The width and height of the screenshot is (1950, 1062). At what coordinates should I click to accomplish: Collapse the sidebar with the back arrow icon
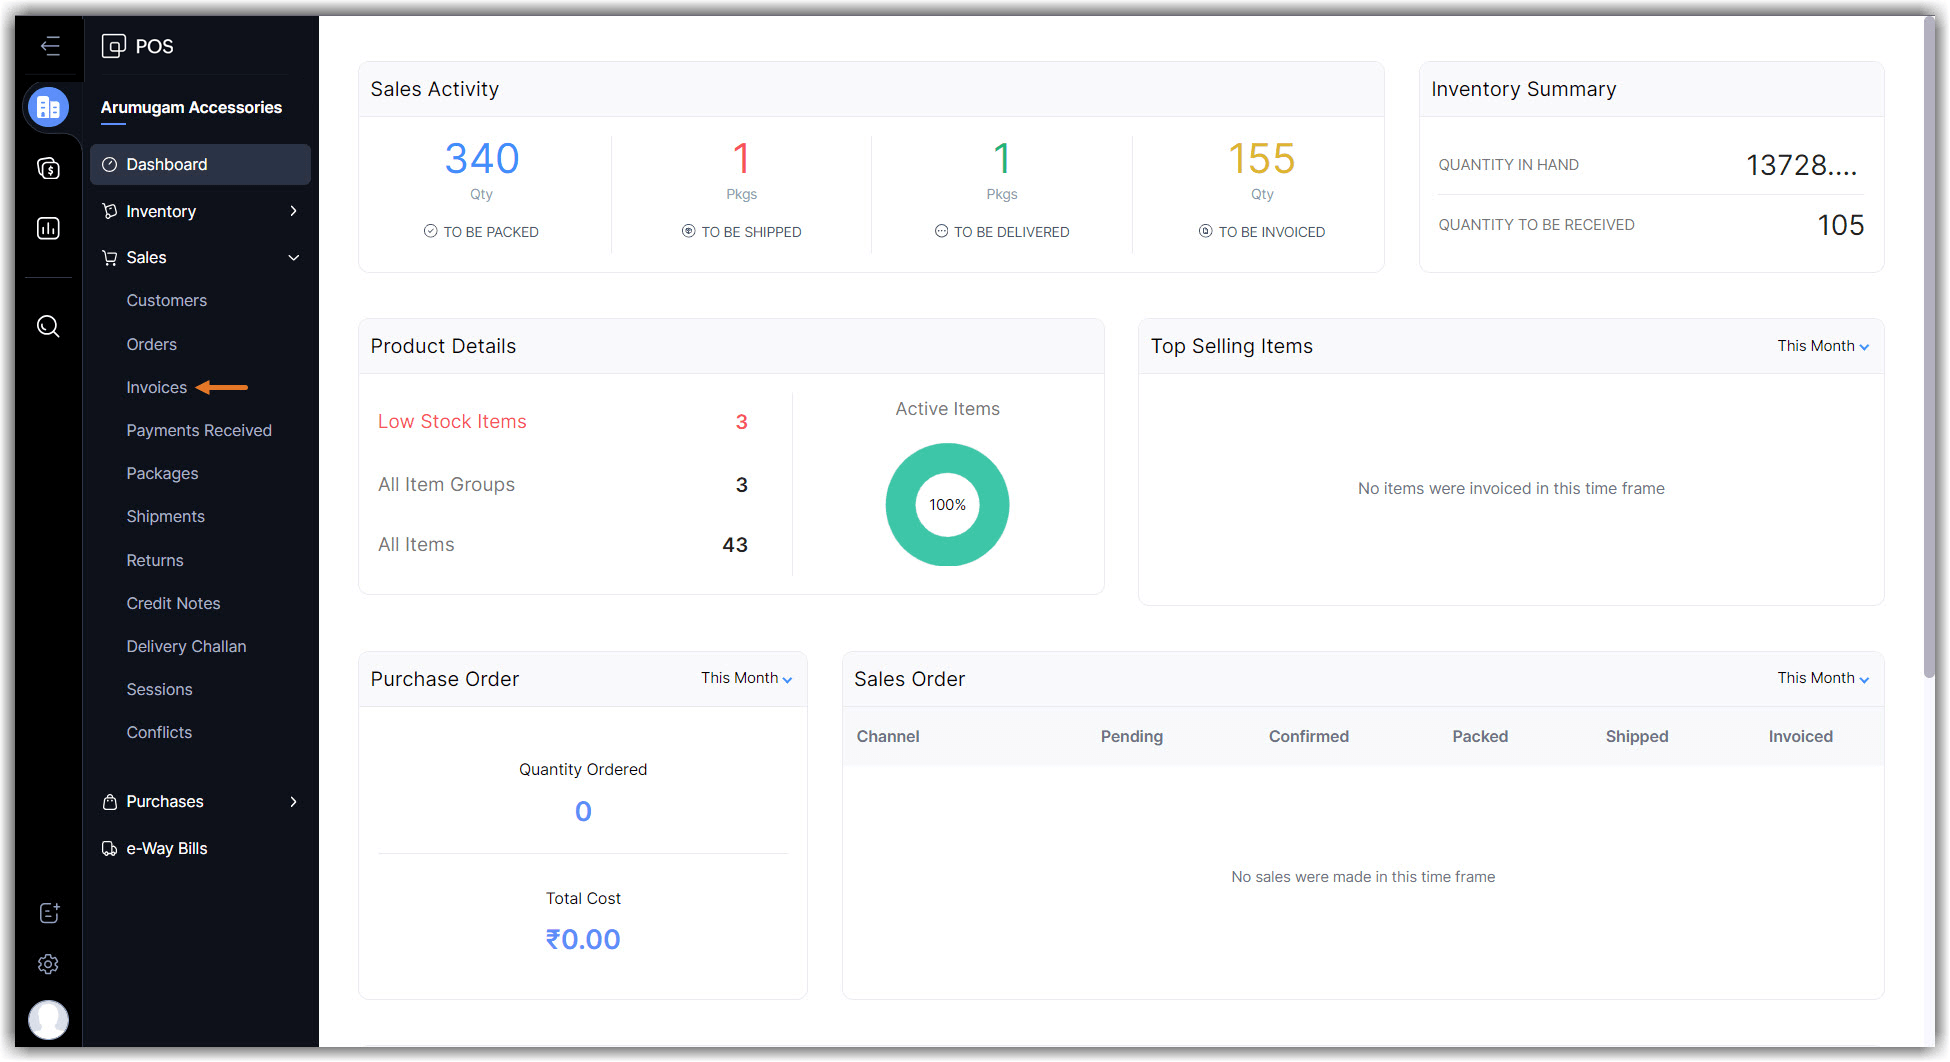(x=50, y=46)
